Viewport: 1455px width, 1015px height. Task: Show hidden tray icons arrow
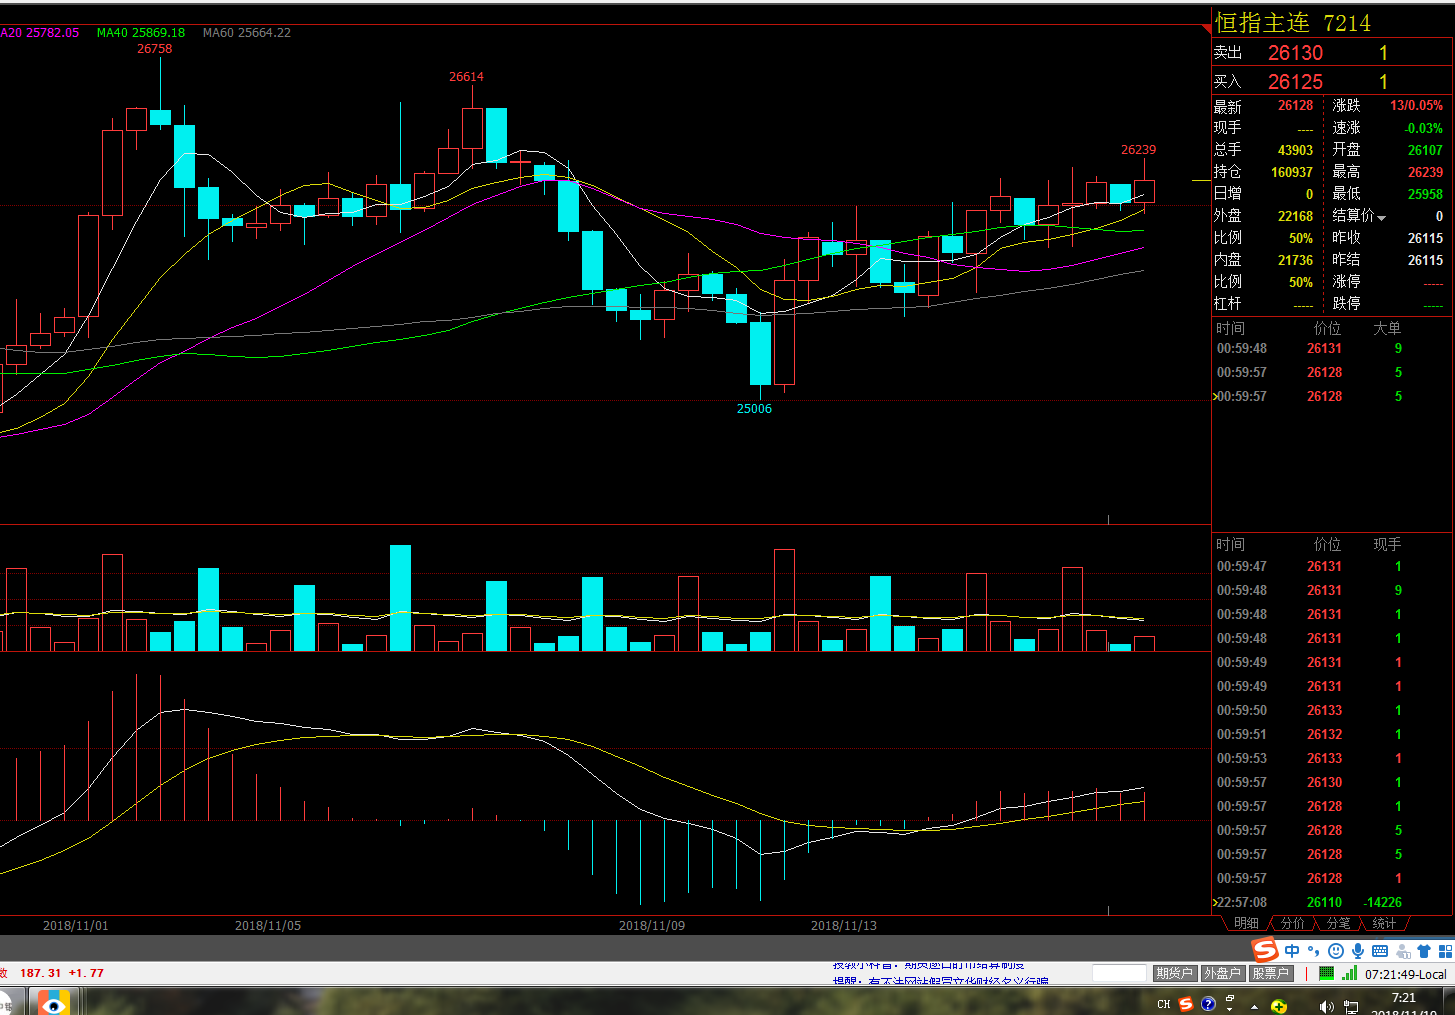[x=1254, y=1007]
